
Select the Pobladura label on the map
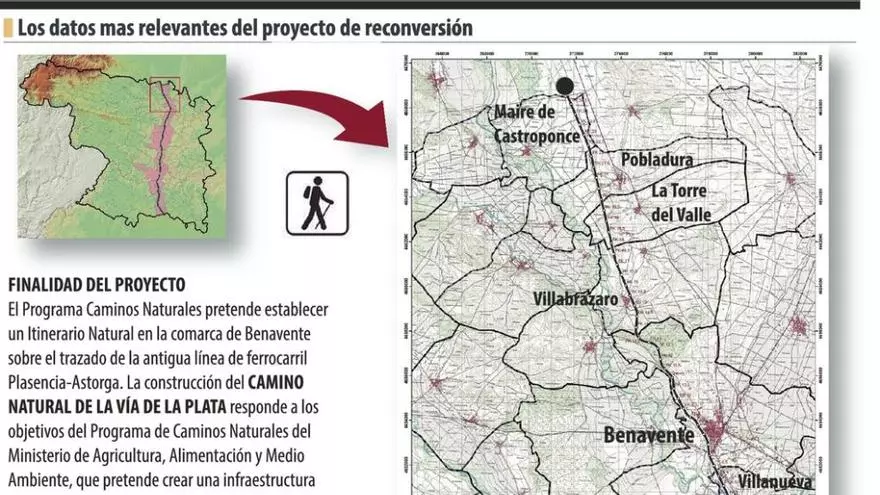657,160
